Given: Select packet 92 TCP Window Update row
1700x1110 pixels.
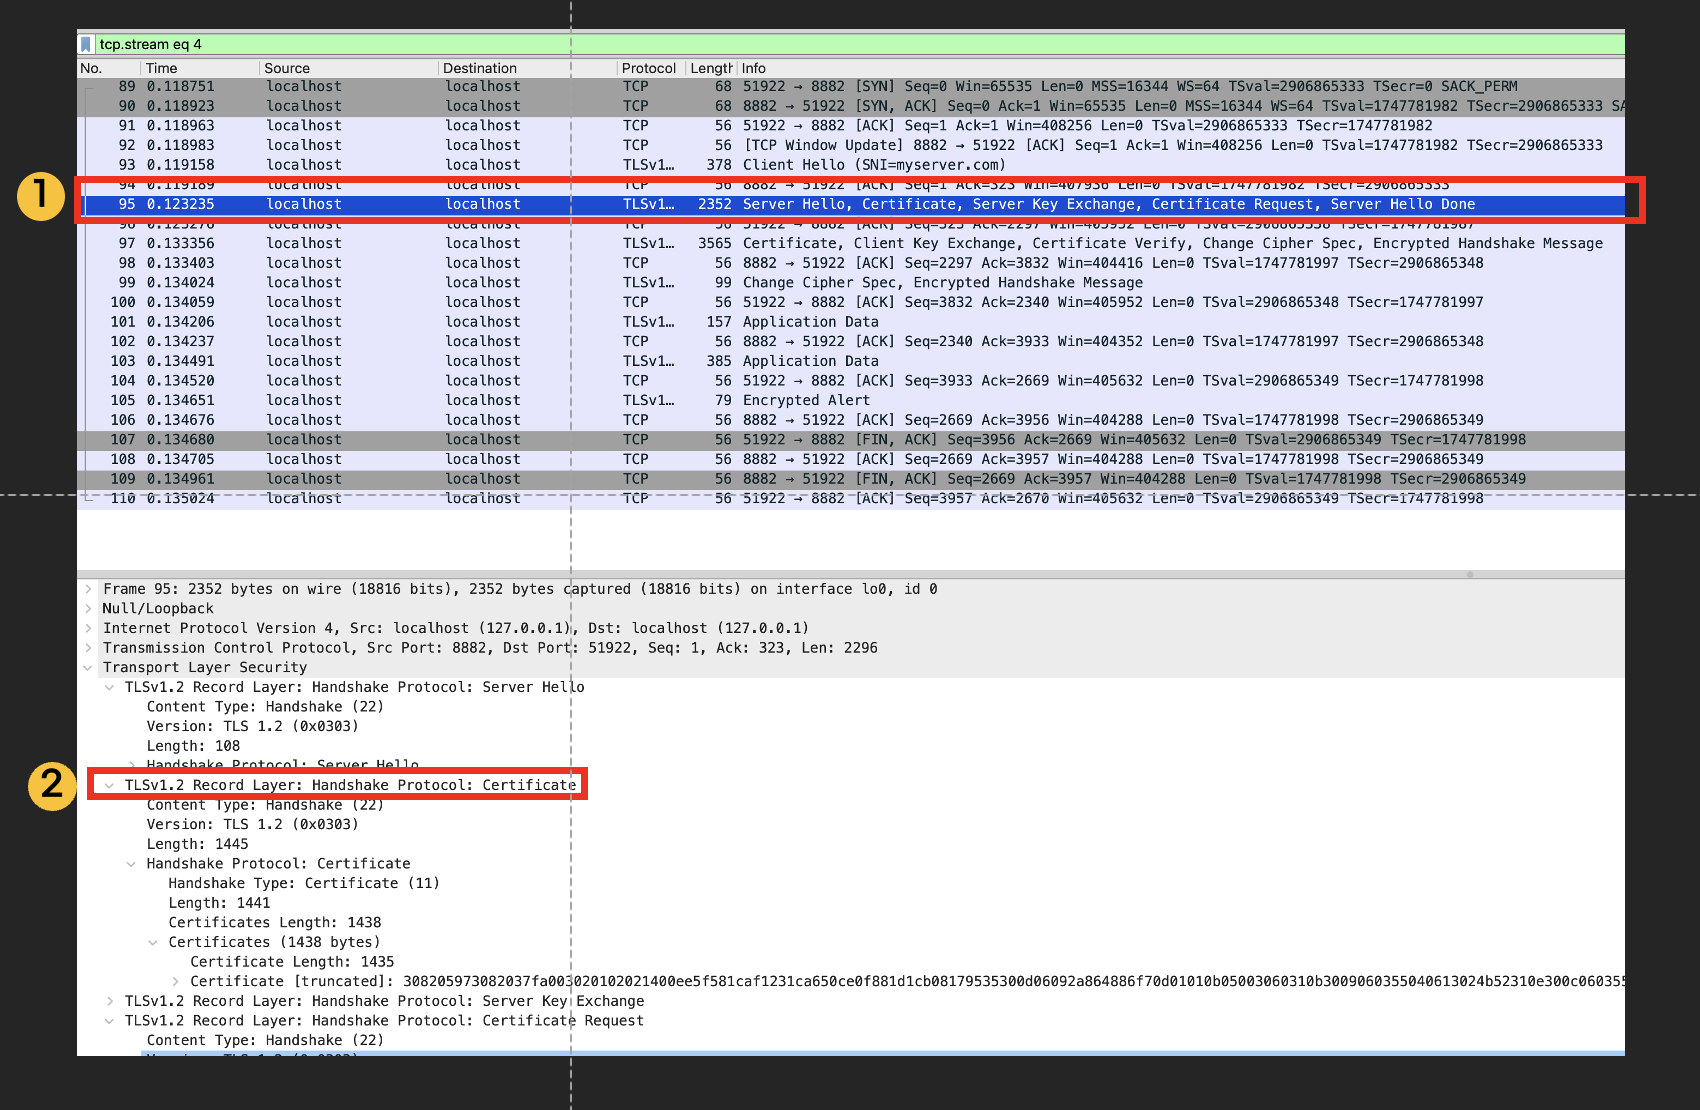Looking at the screenshot, I should coord(851,145).
